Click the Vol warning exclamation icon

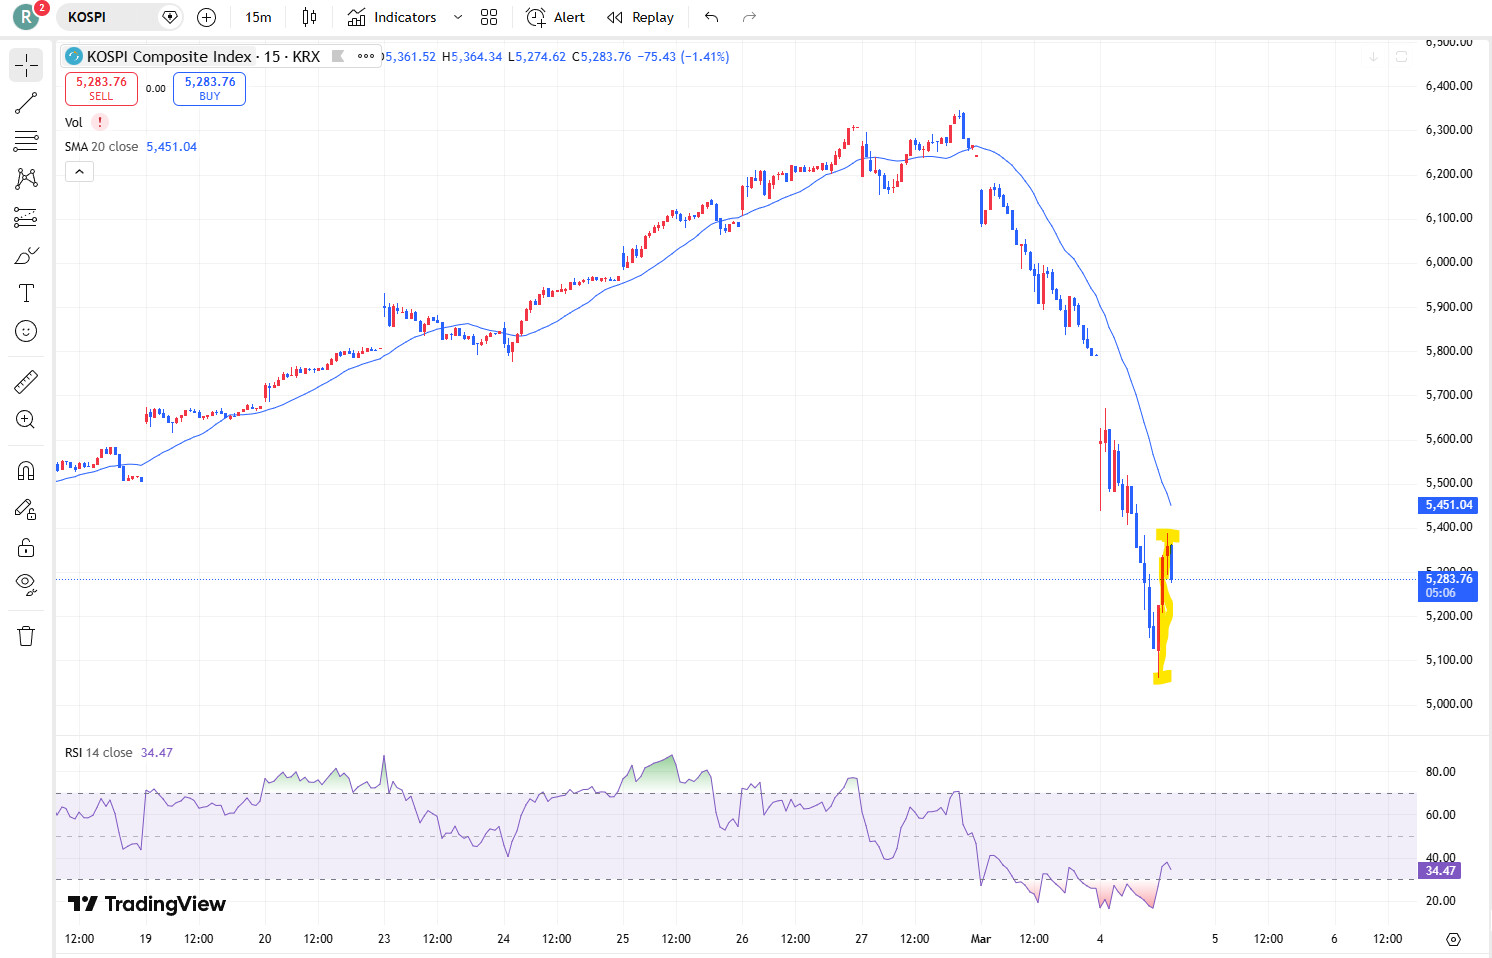(x=100, y=122)
